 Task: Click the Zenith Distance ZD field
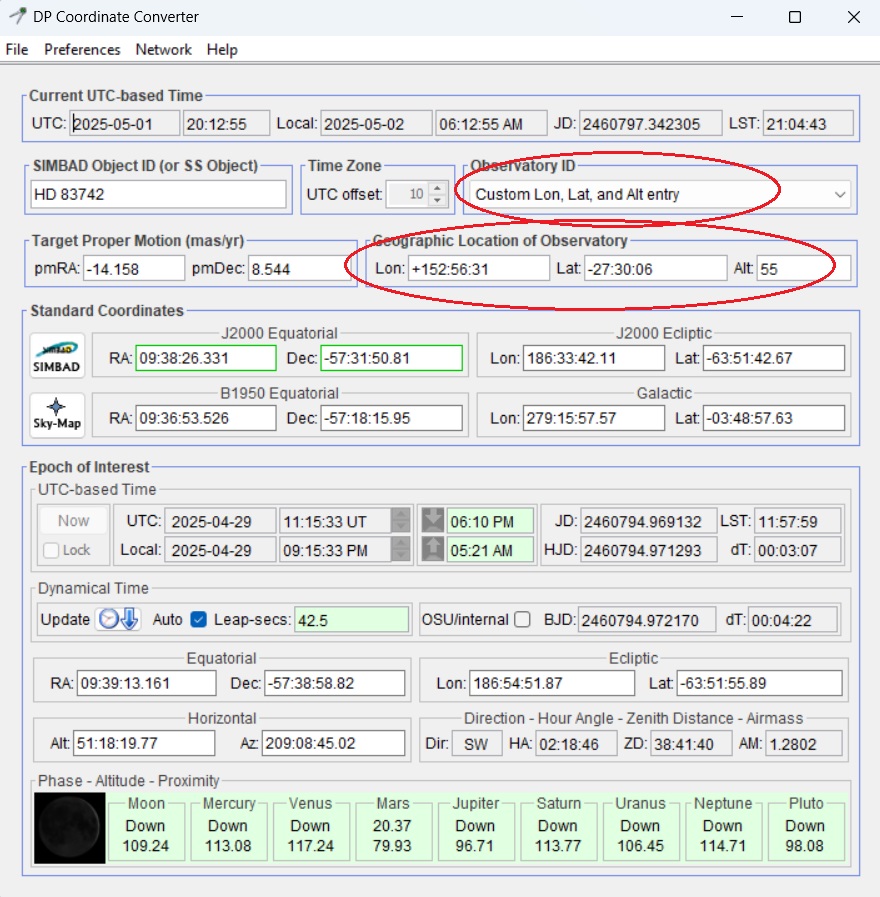pos(691,744)
